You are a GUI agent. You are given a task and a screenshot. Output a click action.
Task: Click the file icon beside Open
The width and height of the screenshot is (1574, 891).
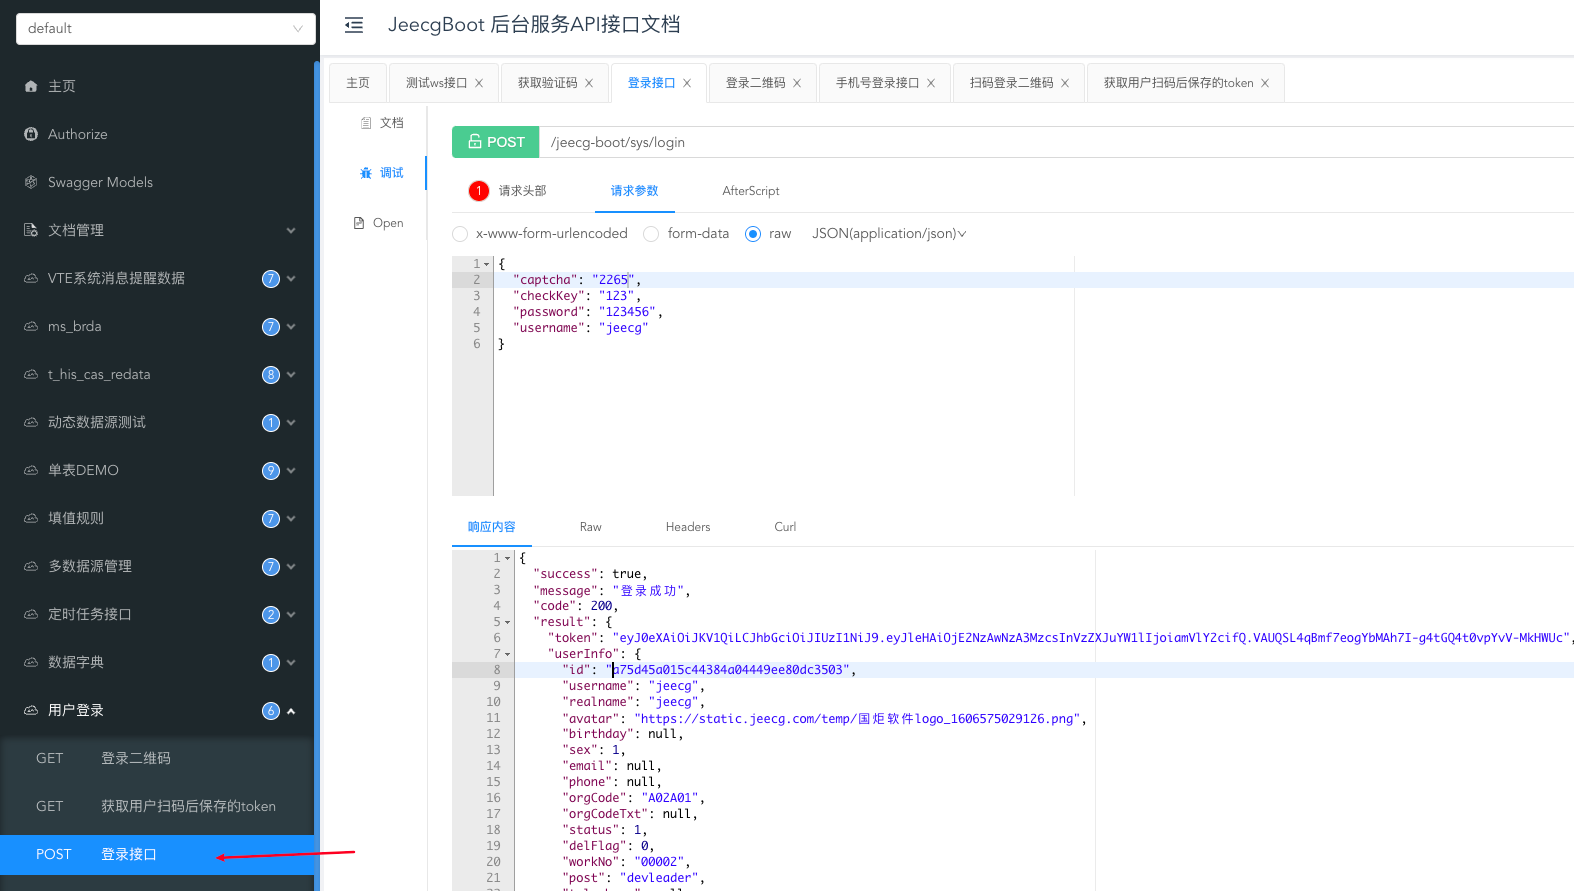click(x=359, y=223)
